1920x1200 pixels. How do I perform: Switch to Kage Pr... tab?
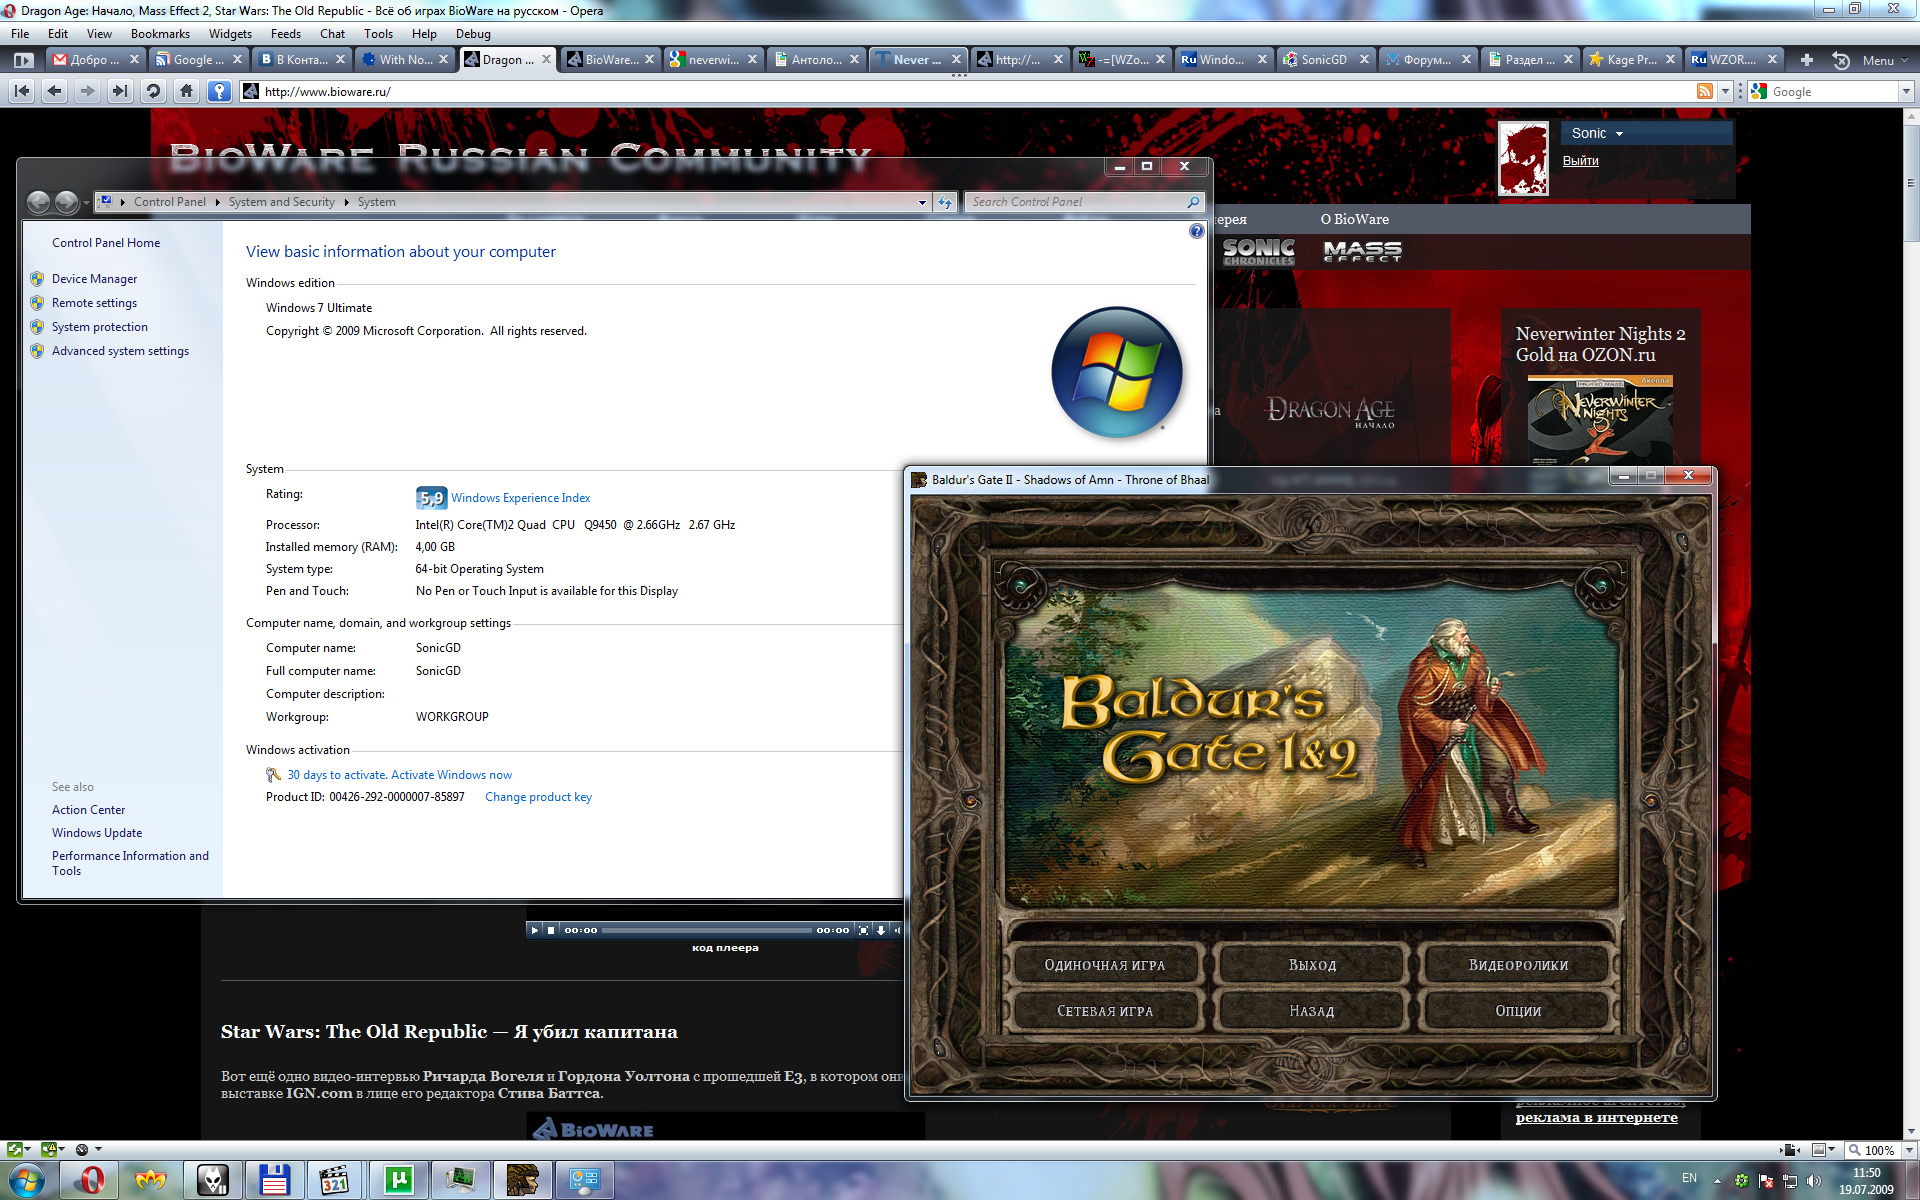point(1632,60)
